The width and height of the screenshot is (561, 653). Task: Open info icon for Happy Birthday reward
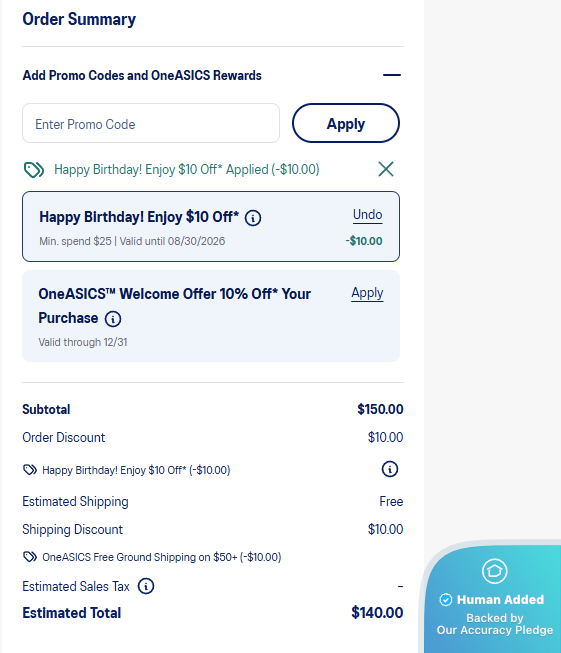click(x=253, y=218)
